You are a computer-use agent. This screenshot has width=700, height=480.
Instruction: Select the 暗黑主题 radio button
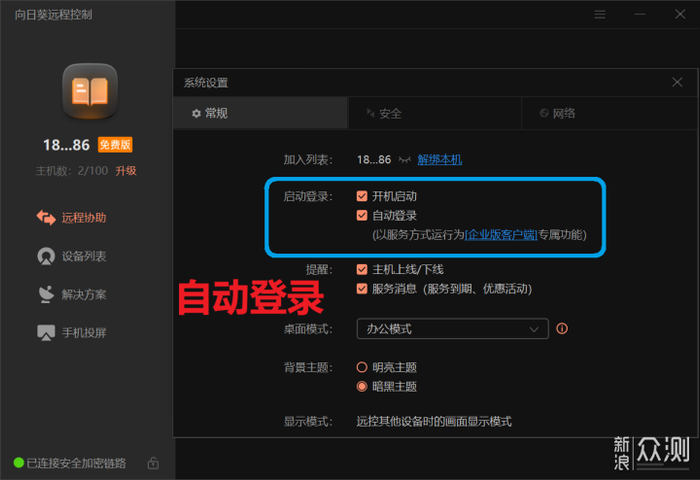362,386
